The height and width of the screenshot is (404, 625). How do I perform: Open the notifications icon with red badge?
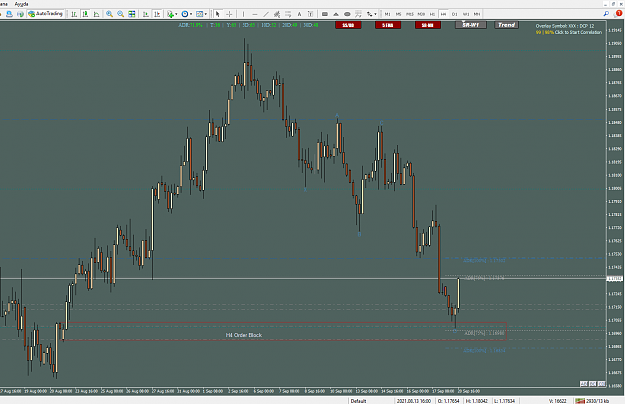coord(618,14)
